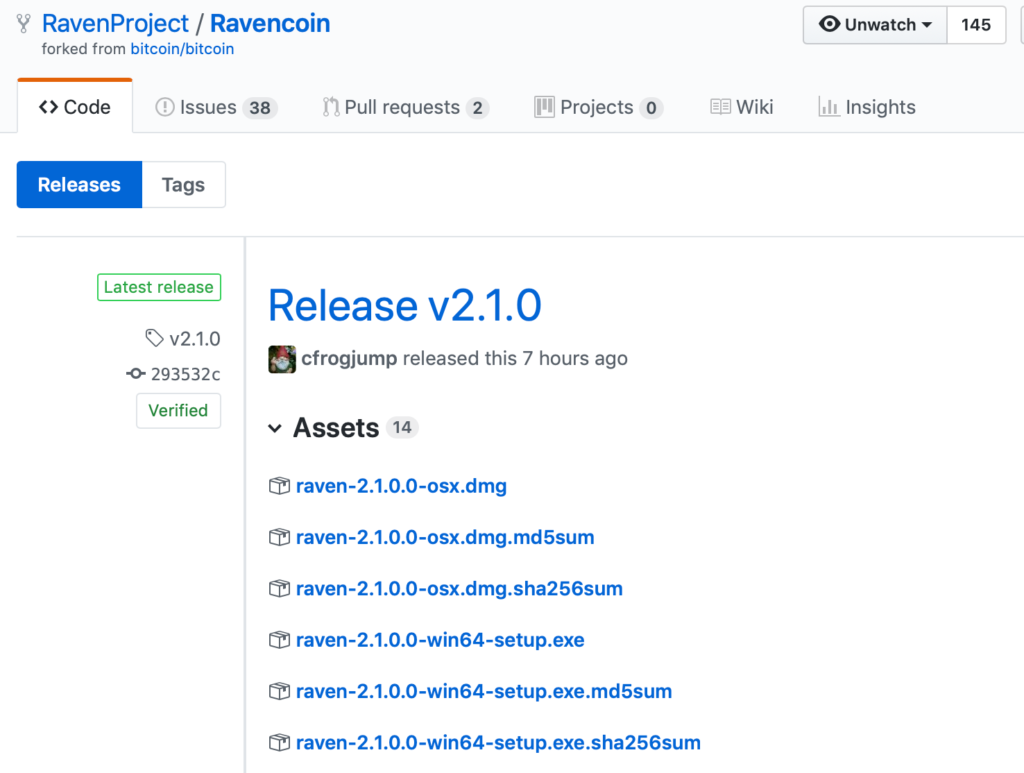
Task: Download raven-2.1.0.0-win64-setup.exe.sha256sum
Action: point(498,742)
